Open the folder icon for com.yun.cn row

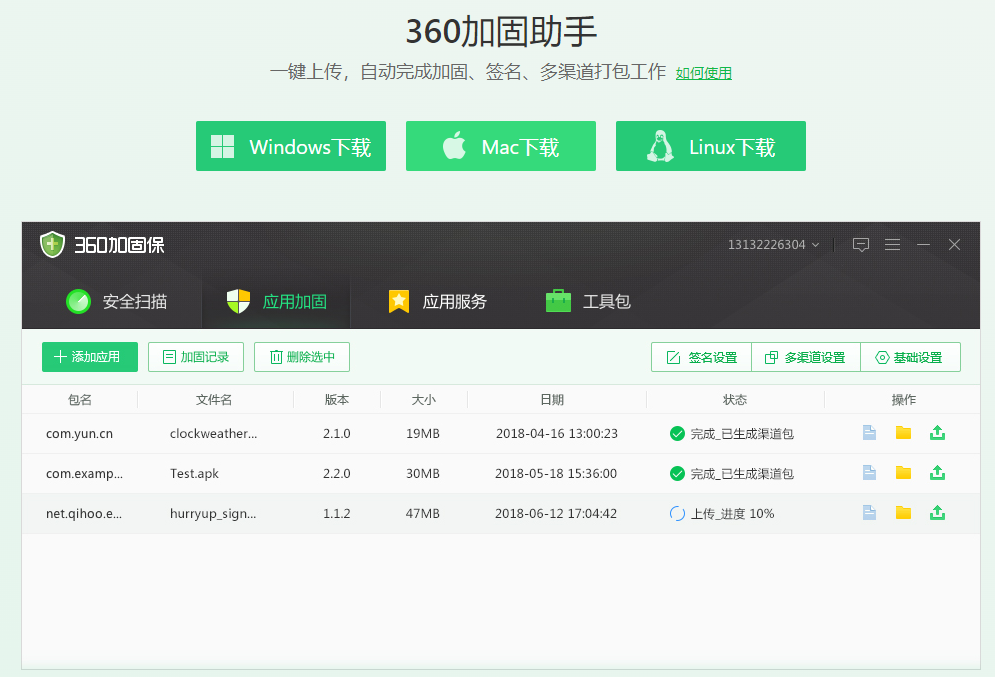click(x=903, y=433)
